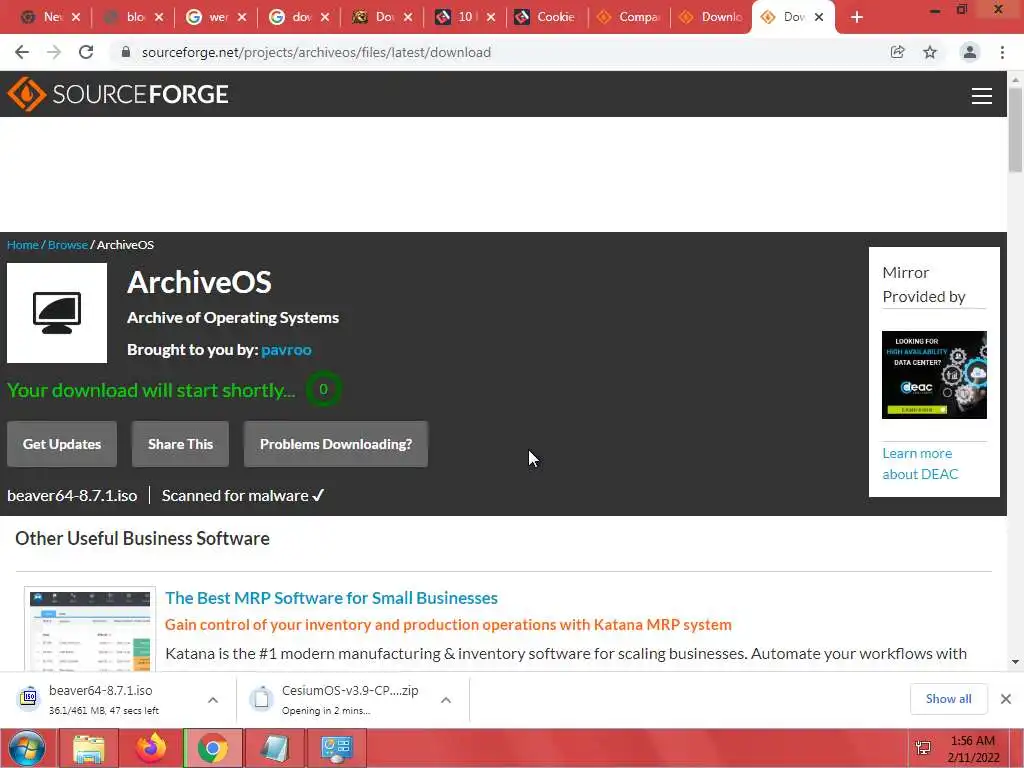This screenshot has height=768, width=1024.
Task: Click the CesiumOS zip download file icon
Action: pyautogui.click(x=261, y=697)
